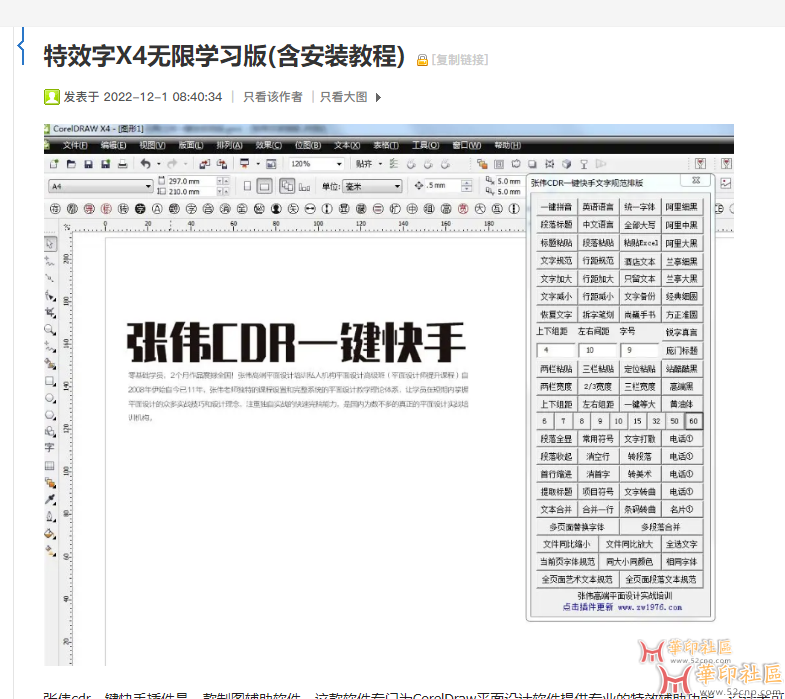Click the 一键拼音 button in plugin panel
This screenshot has height=699, width=785.
tap(556, 207)
